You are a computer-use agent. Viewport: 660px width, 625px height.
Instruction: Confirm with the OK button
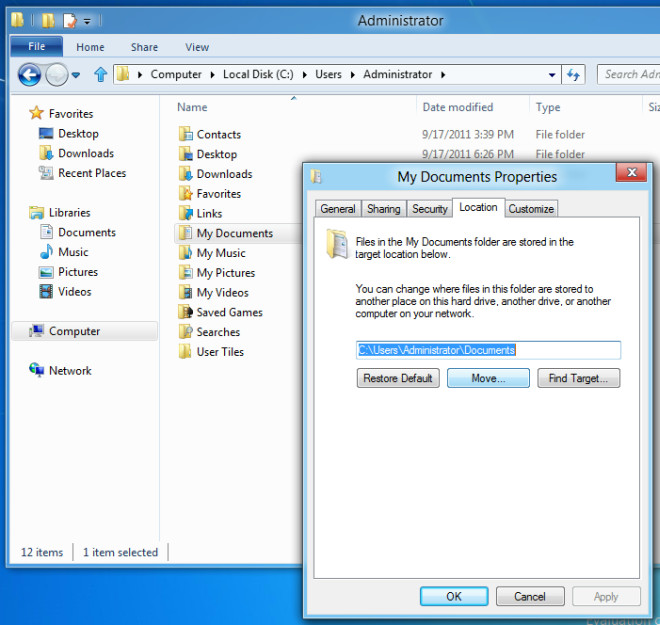454,596
